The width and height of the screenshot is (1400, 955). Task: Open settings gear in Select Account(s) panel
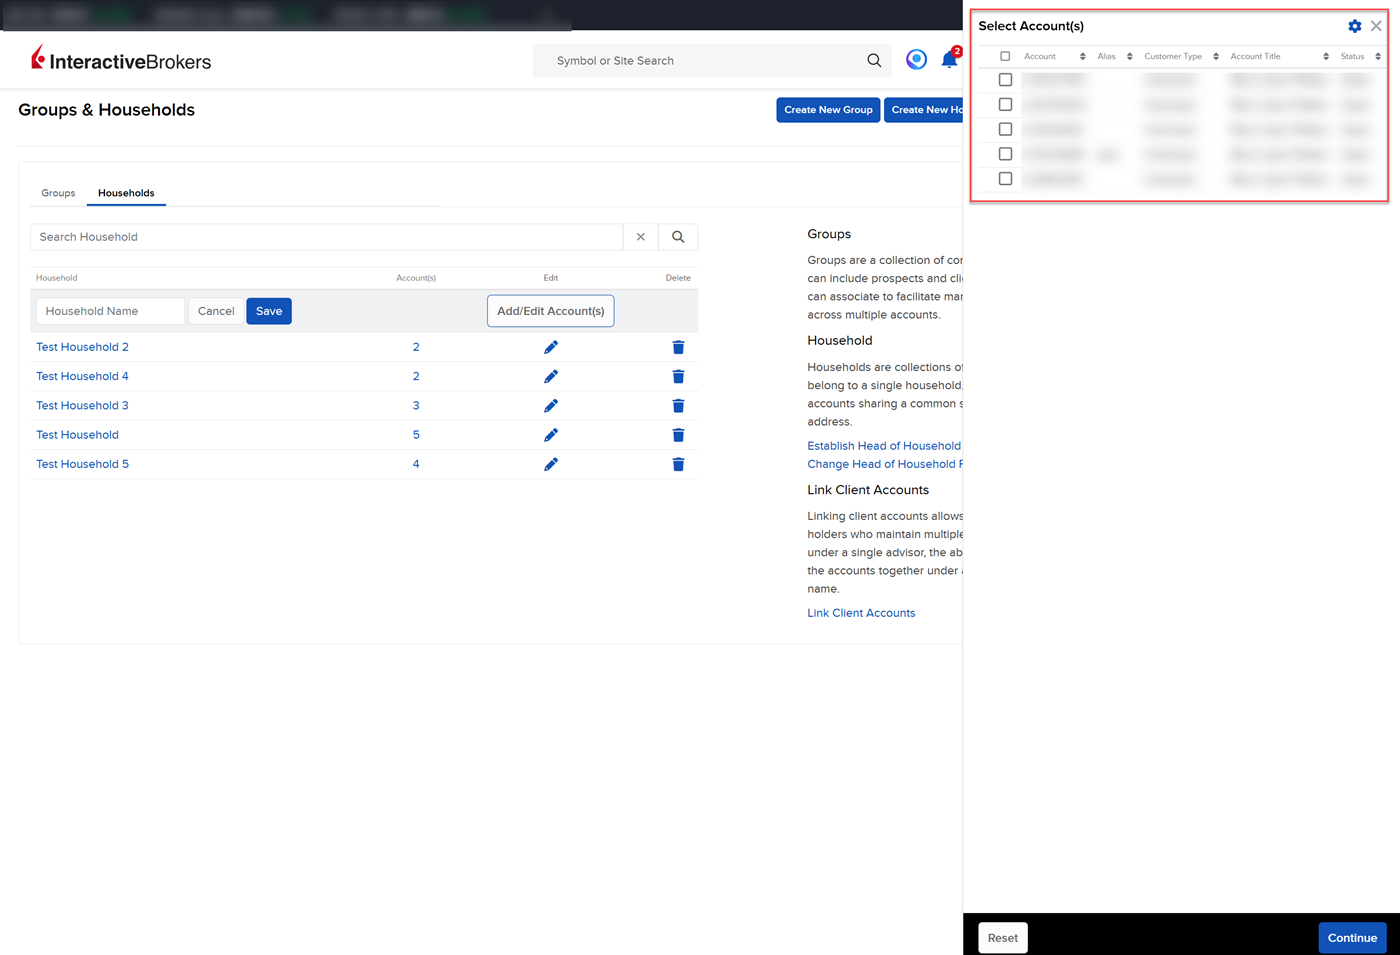[x=1355, y=26]
